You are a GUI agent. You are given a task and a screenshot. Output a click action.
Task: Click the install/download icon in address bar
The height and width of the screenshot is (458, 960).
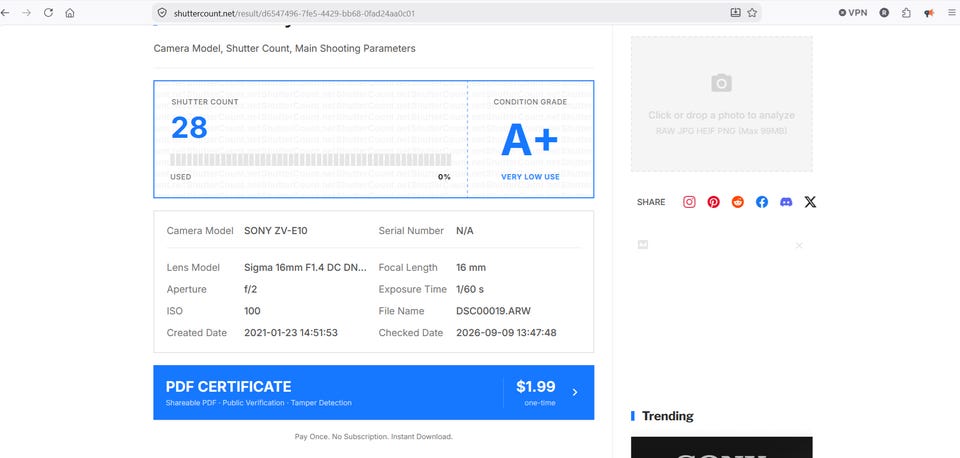pyautogui.click(x=735, y=12)
